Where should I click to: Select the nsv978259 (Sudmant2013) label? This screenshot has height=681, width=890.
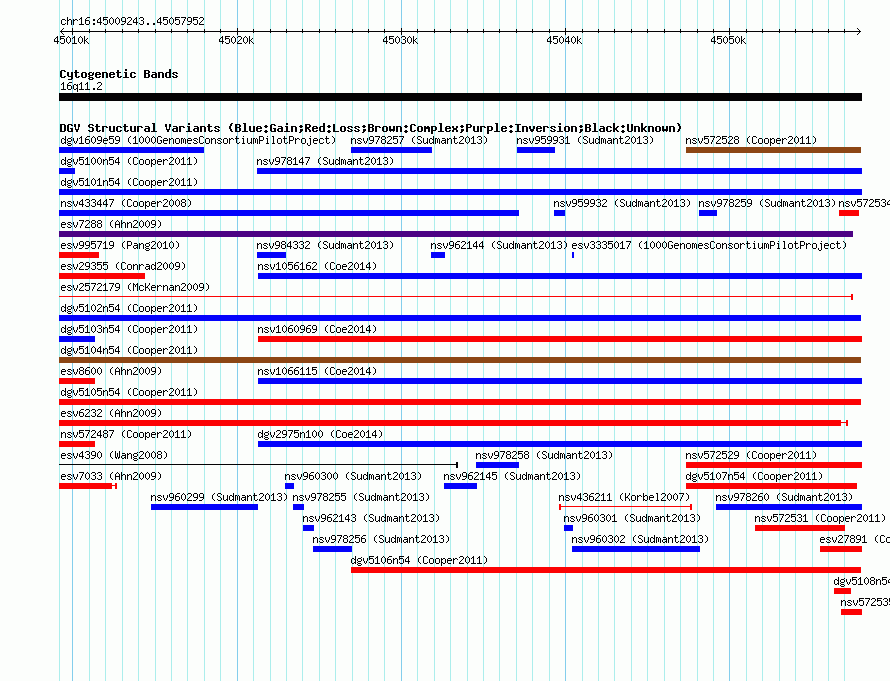(767, 203)
